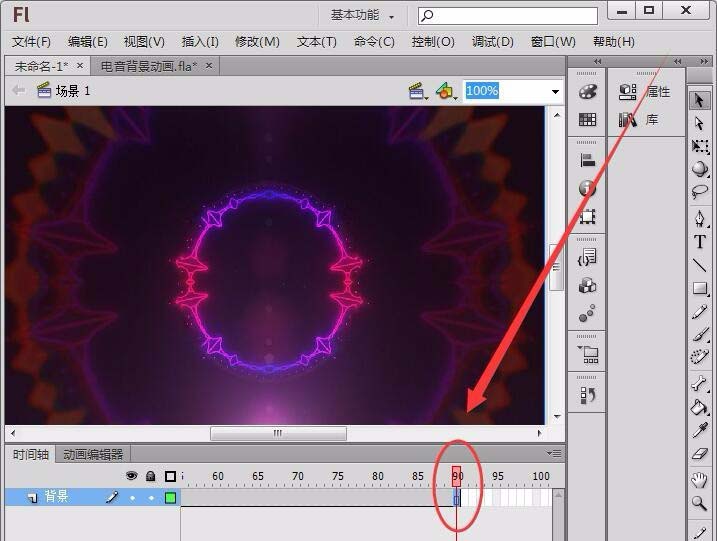Select the Line tool

700,265
